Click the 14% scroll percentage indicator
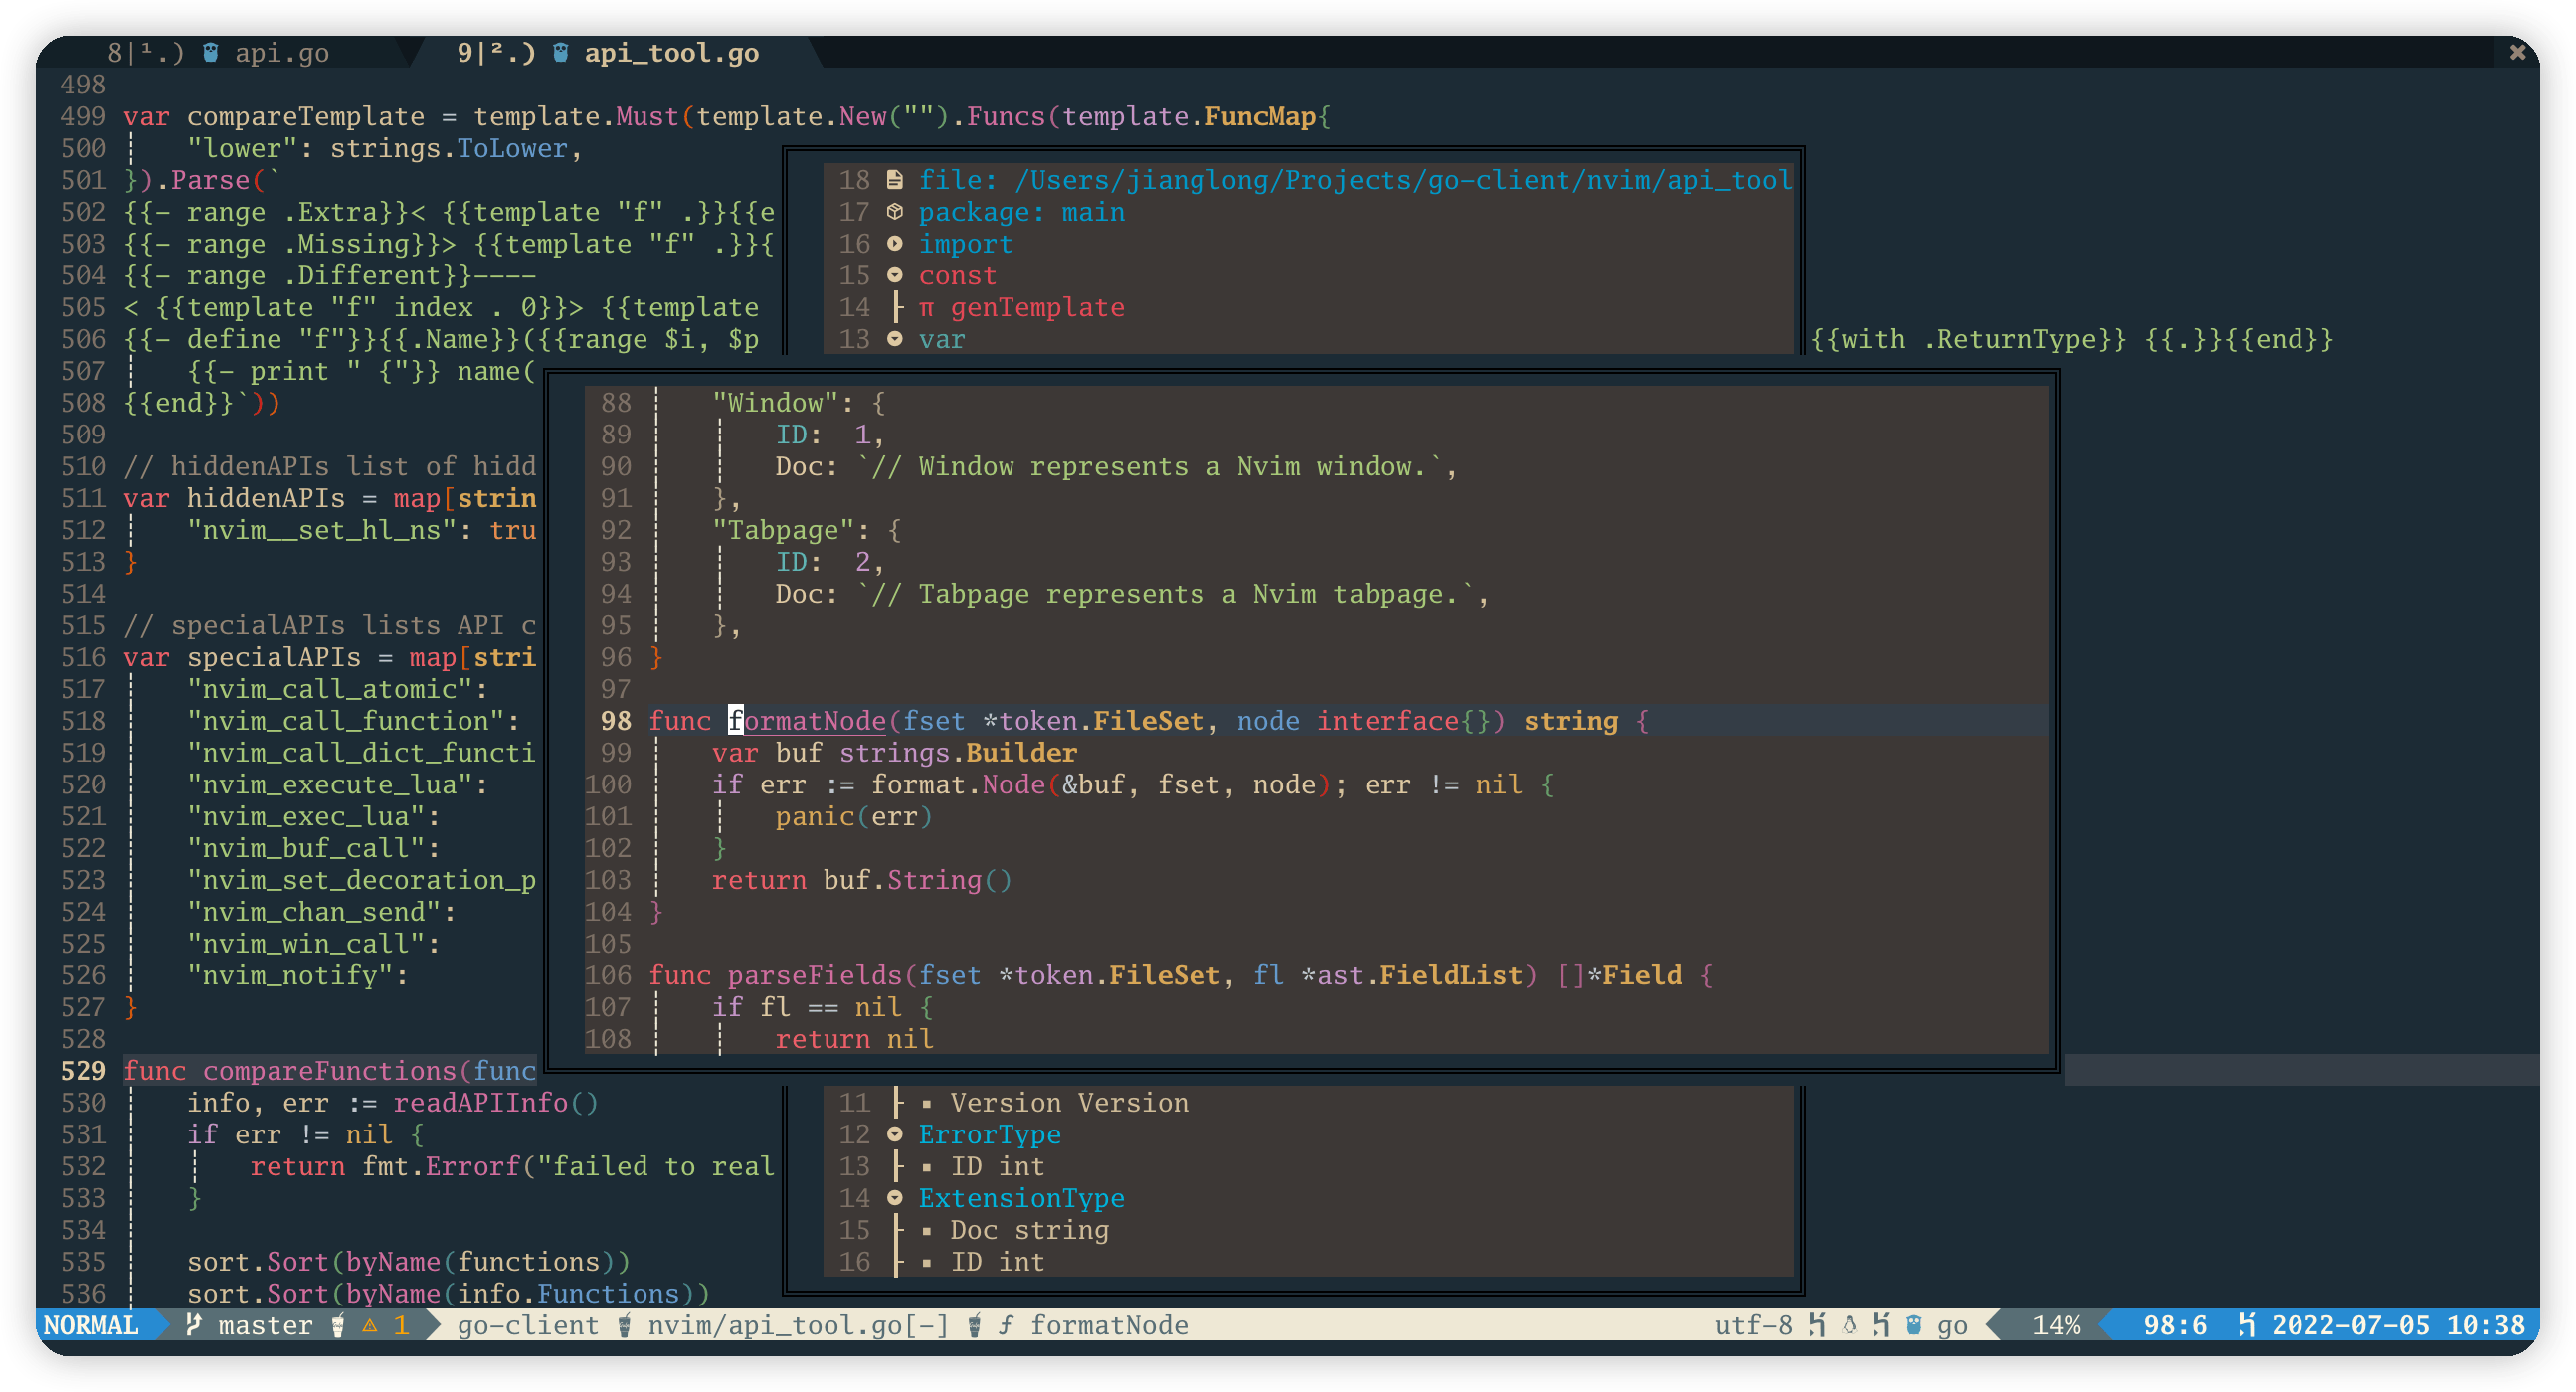The image size is (2576, 1392). [2056, 1326]
